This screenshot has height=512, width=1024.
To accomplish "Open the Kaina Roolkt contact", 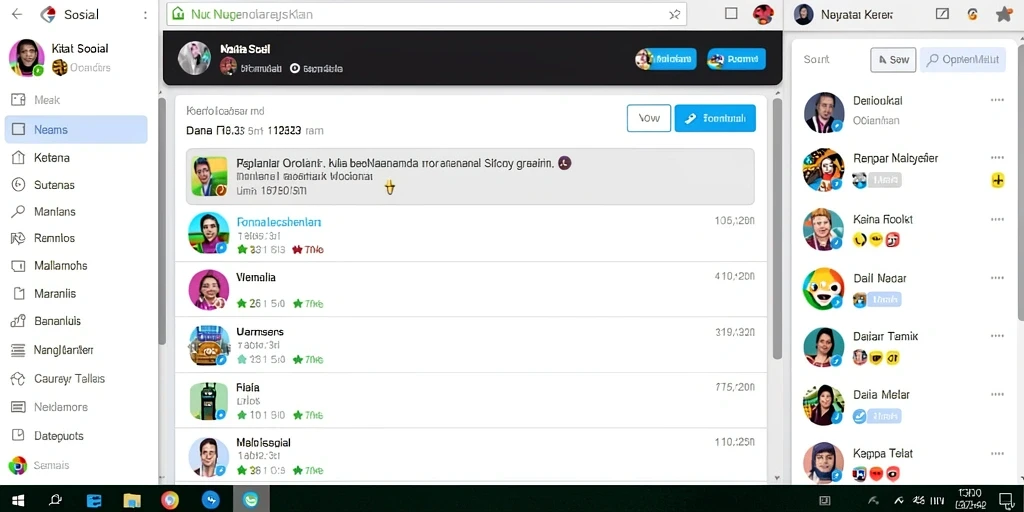I will 904,229.
